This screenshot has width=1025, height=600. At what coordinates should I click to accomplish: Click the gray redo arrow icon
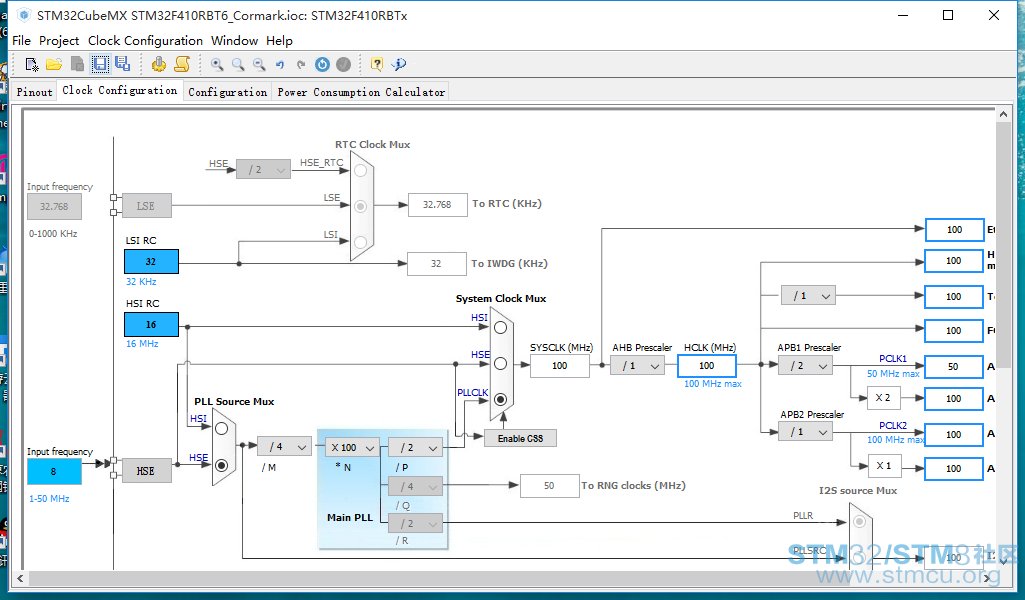point(301,64)
